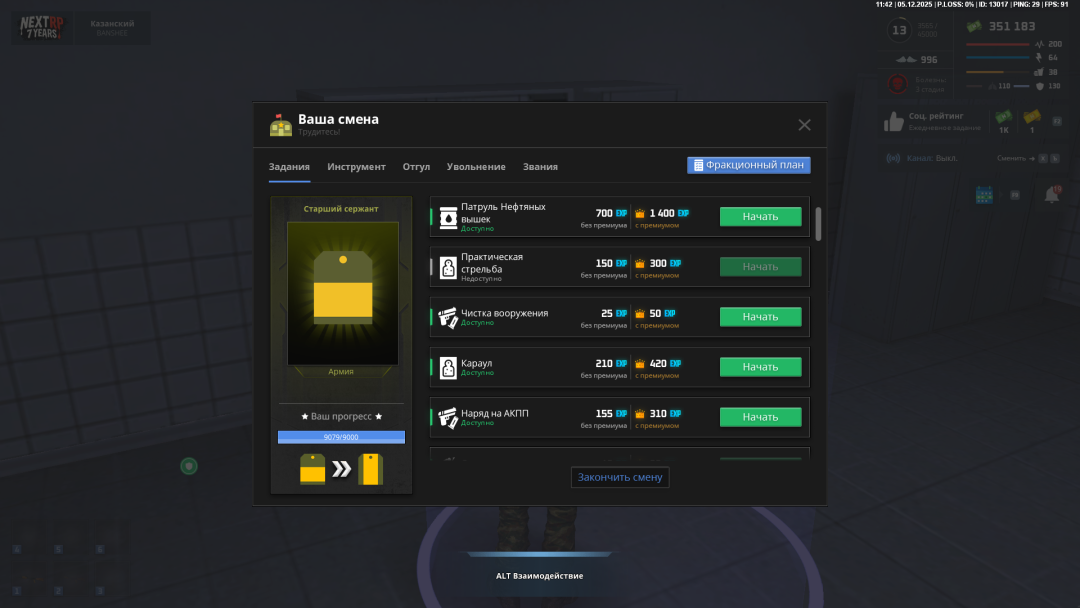Click the target icon next to Караул
1080x608 pixels.
click(448, 367)
